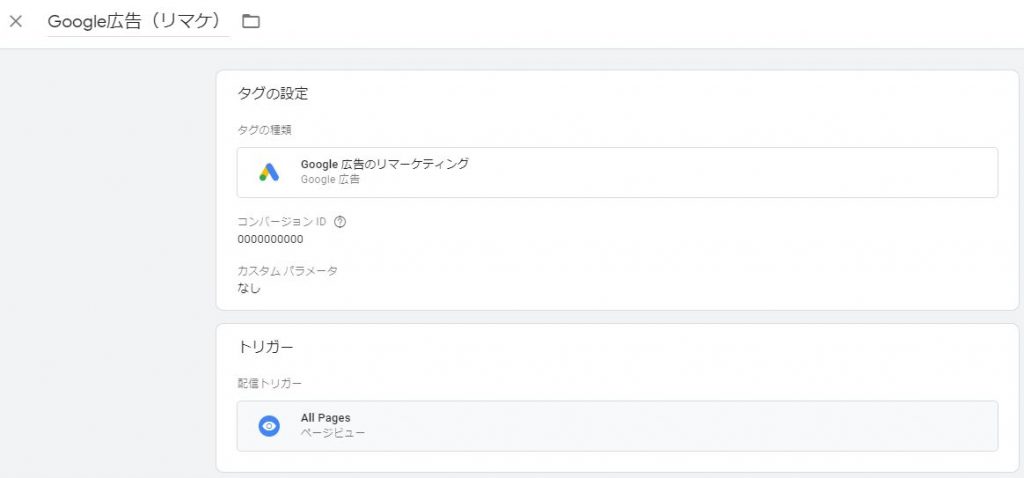Click the Google Ads logo icon
1024x478 pixels.
pyautogui.click(x=269, y=172)
